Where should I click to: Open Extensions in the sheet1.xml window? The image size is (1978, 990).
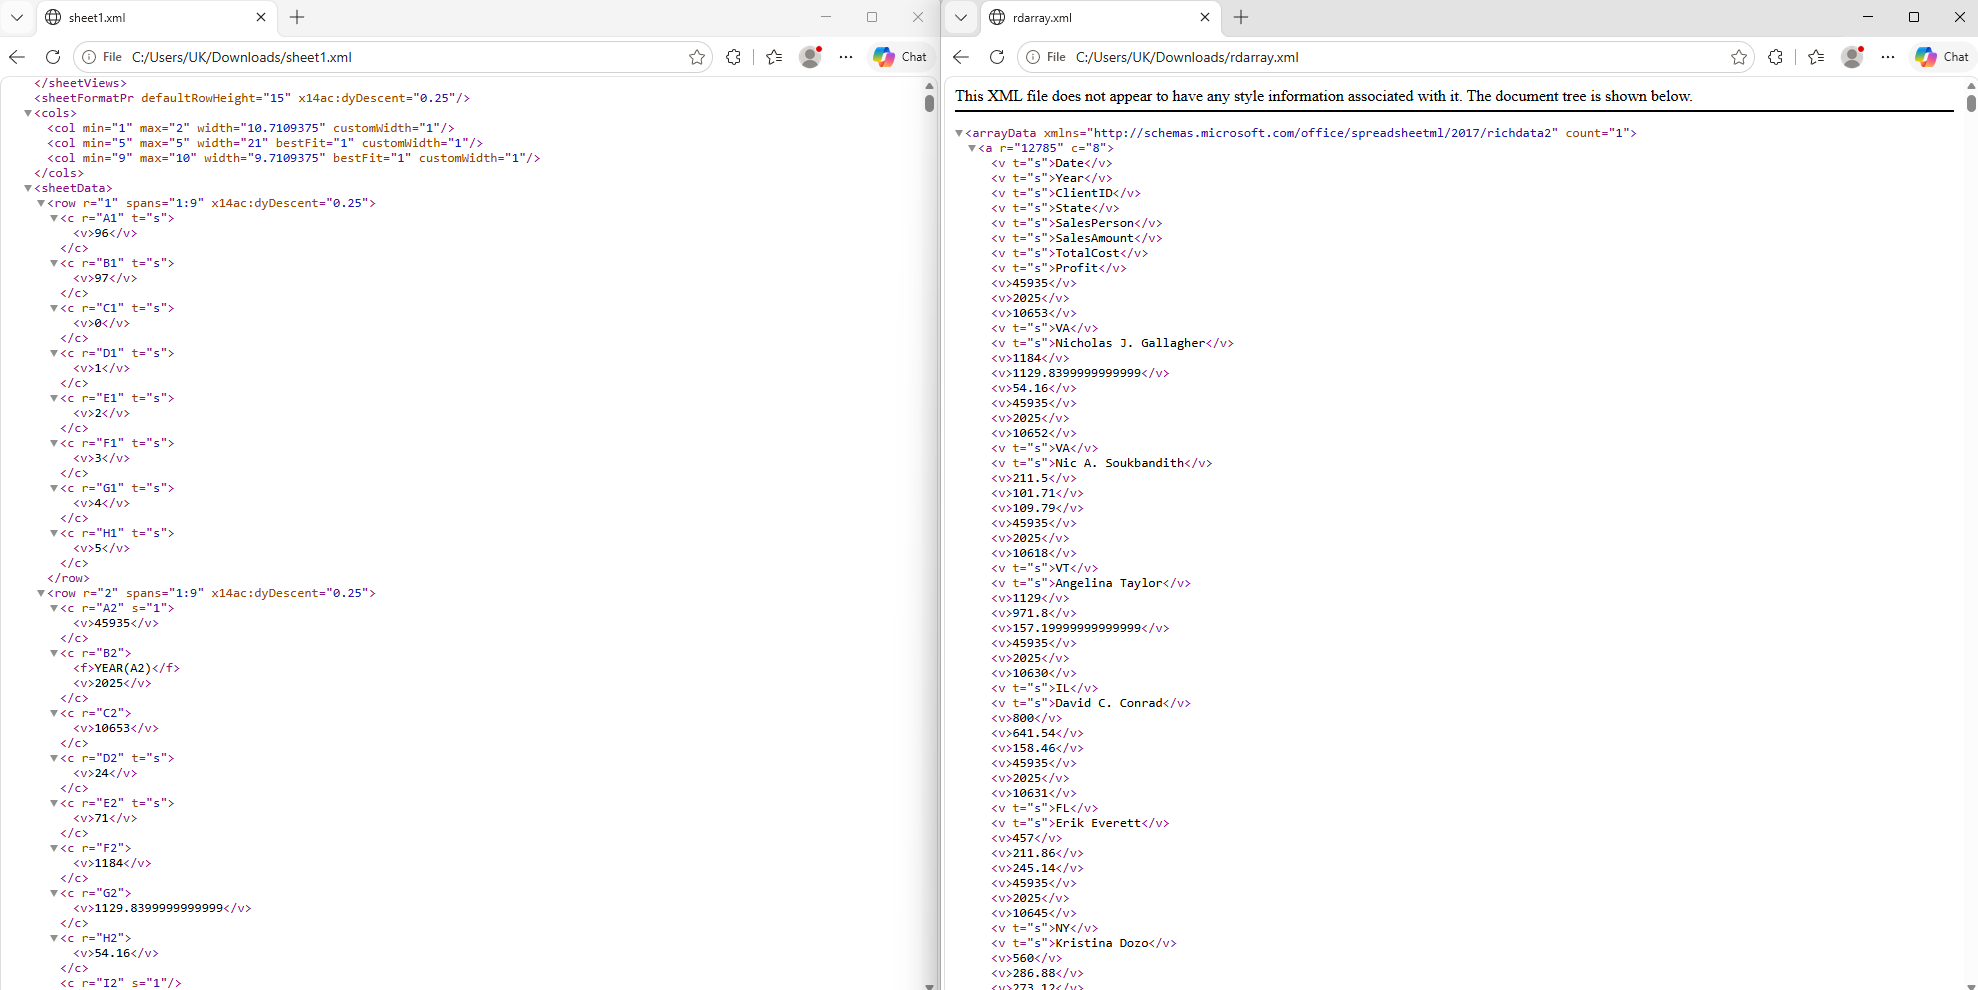point(734,57)
